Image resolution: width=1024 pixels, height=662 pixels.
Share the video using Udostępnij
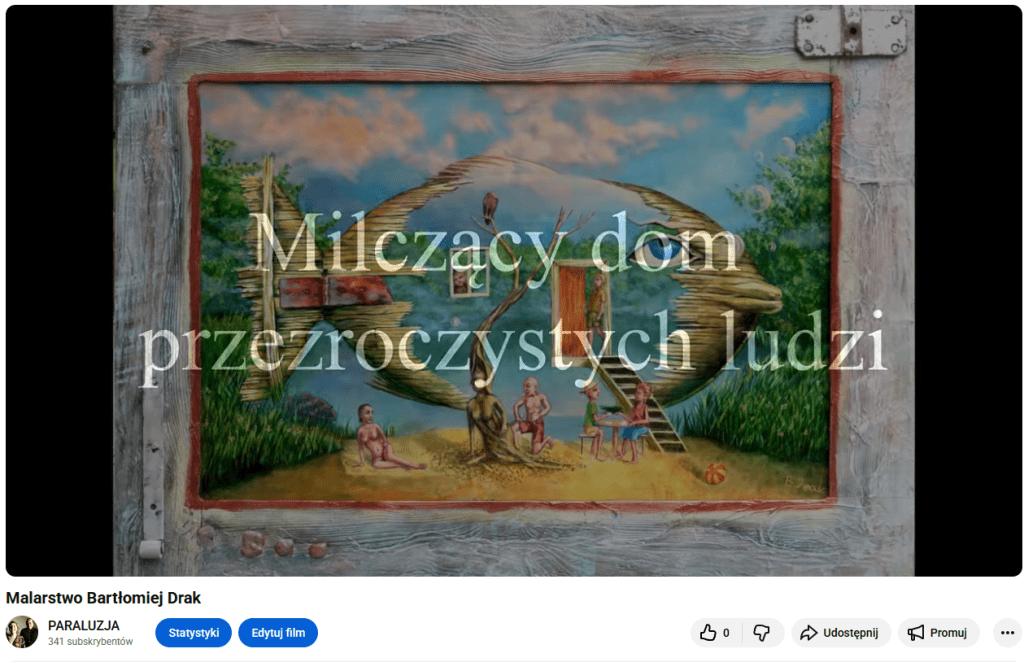(840, 632)
